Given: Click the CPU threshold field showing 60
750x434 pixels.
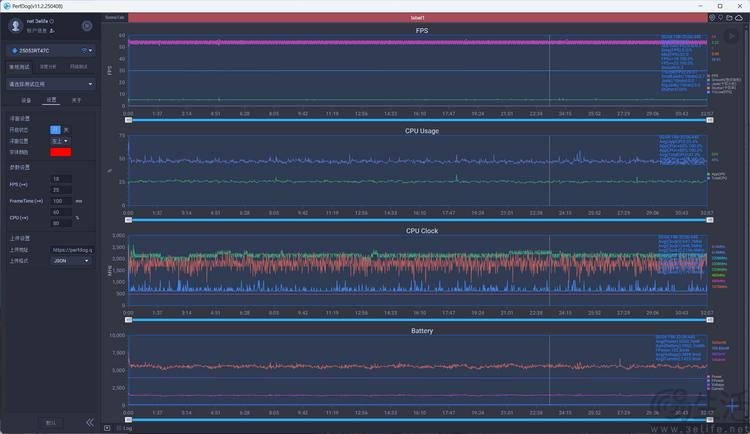Looking at the screenshot, I should 61,212.
